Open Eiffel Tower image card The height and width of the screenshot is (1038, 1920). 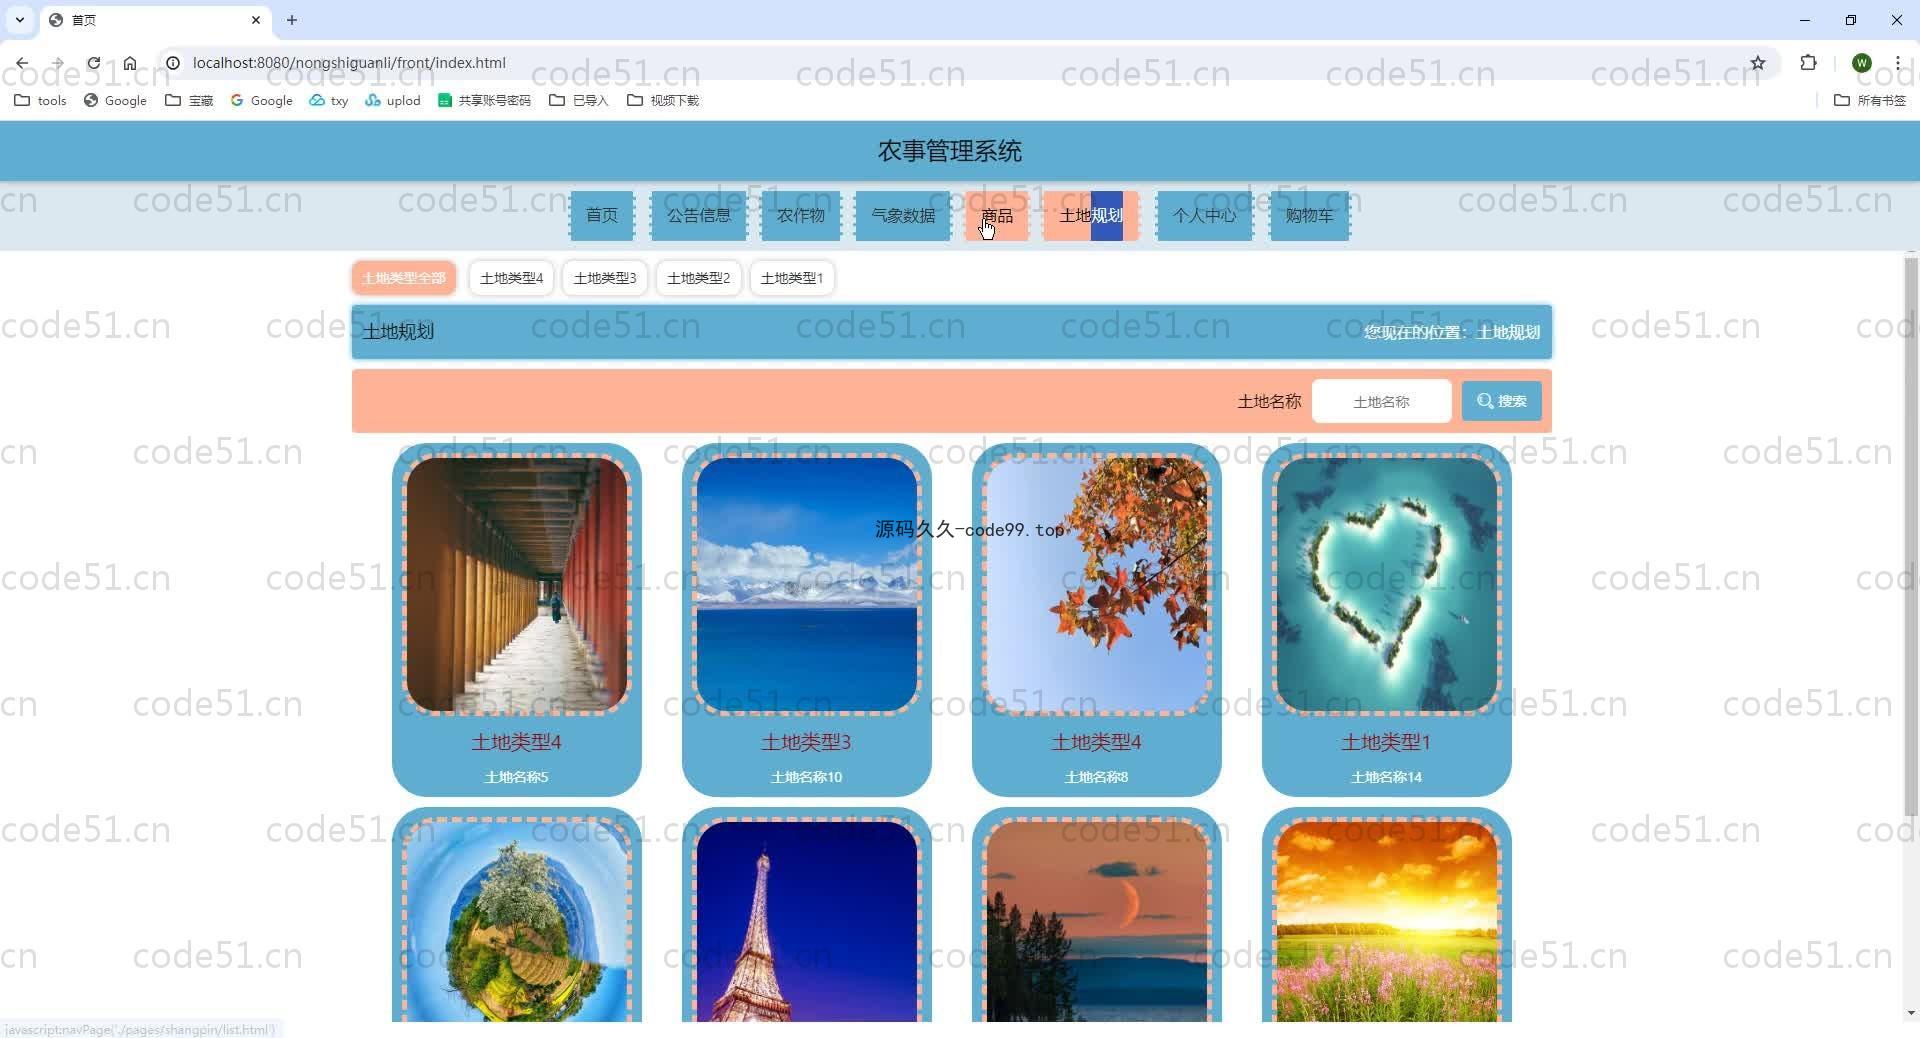pyautogui.click(x=807, y=920)
